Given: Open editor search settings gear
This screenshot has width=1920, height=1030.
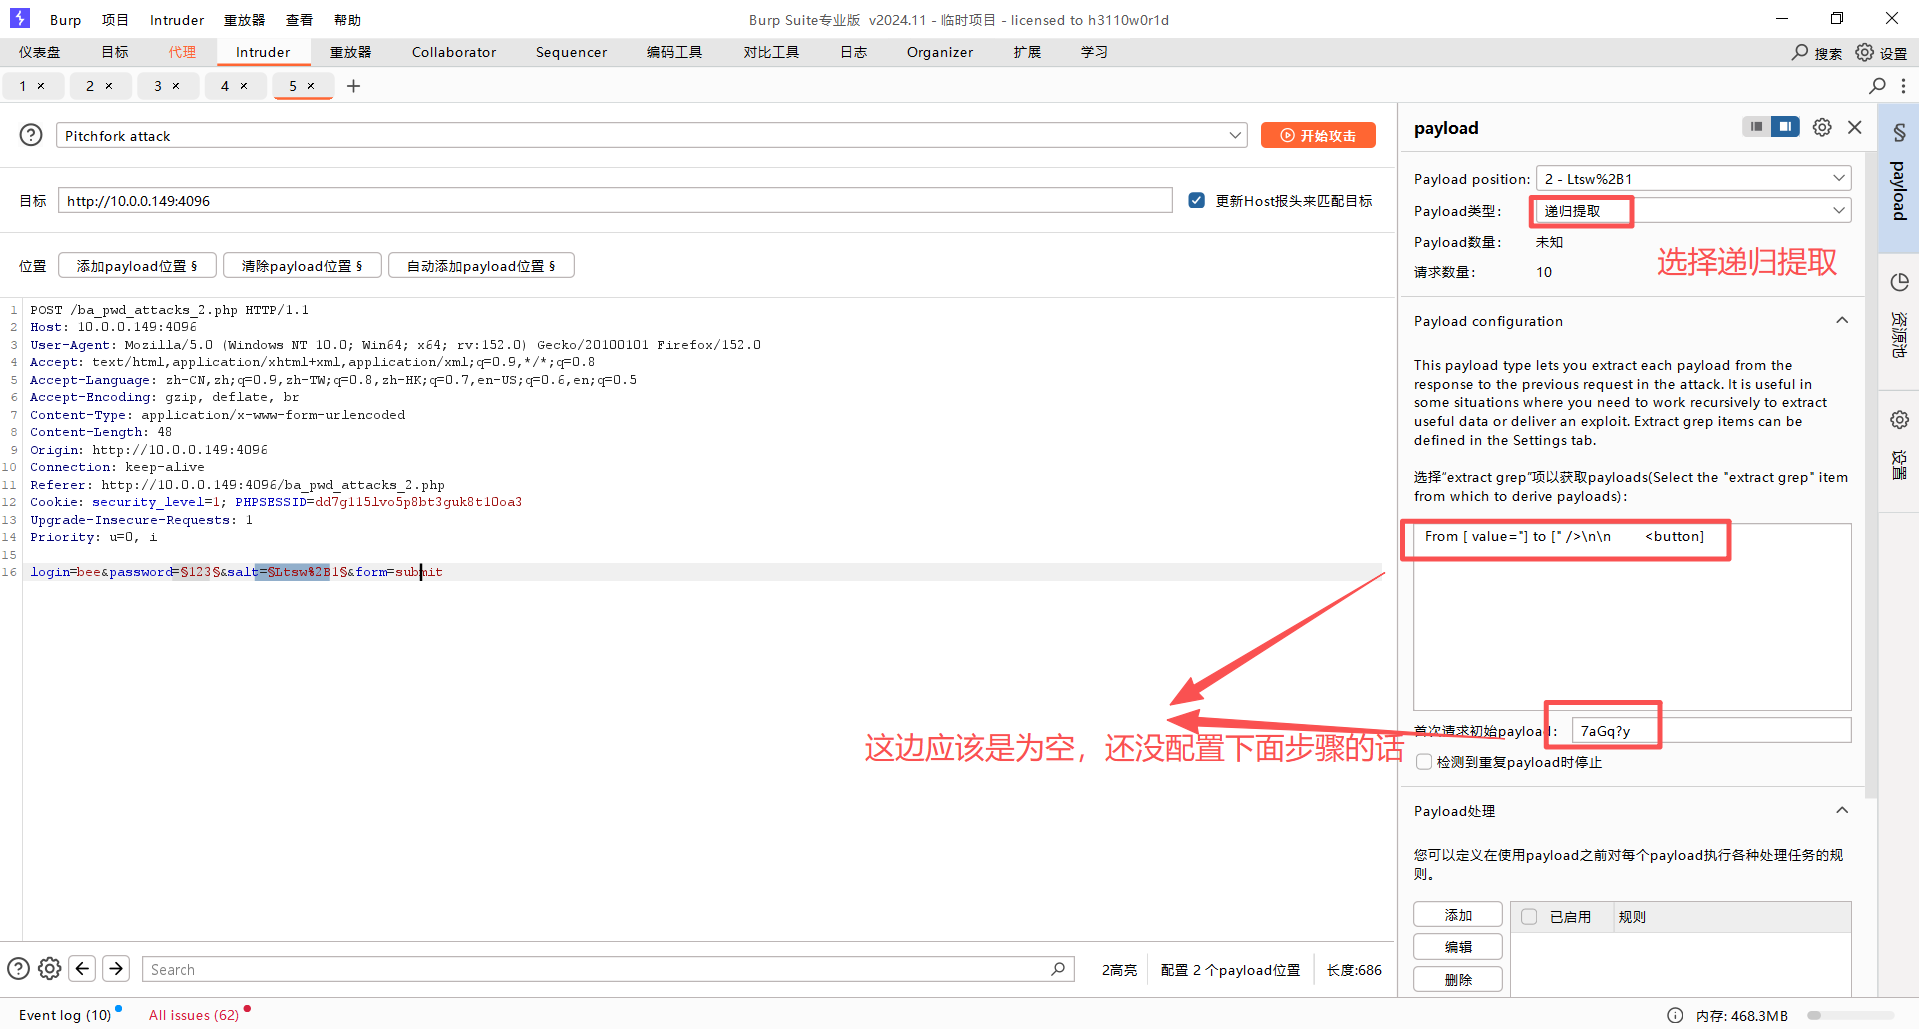Looking at the screenshot, I should 50,968.
